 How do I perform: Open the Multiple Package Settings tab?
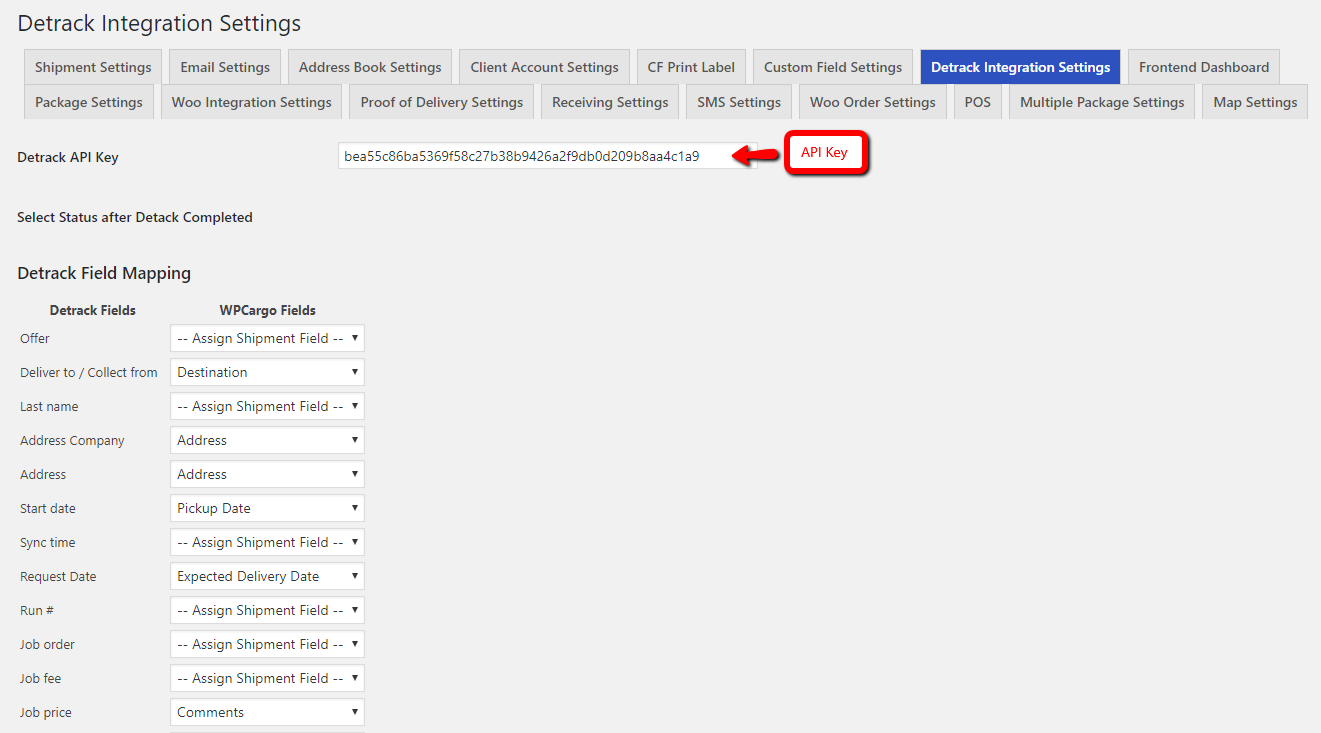(1102, 102)
